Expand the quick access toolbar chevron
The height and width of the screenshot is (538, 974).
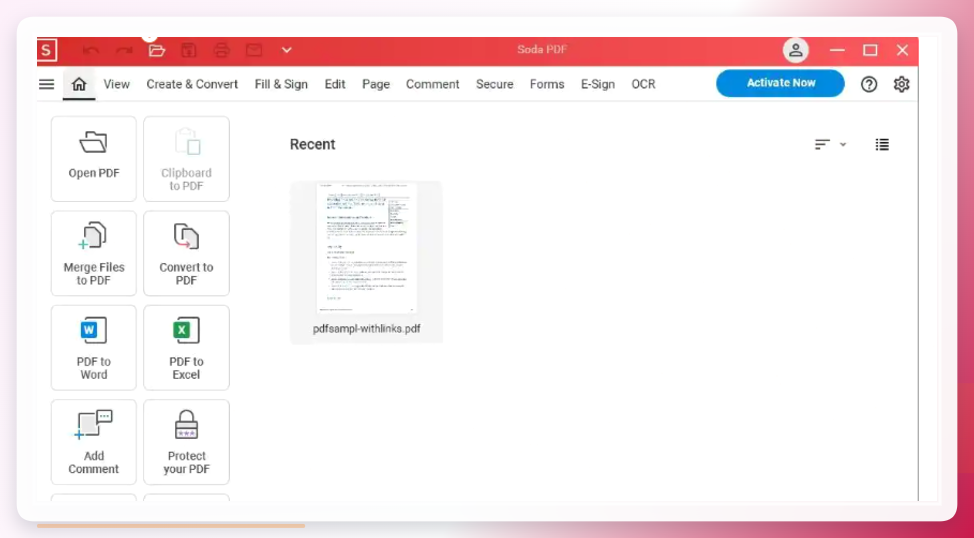tap(286, 50)
